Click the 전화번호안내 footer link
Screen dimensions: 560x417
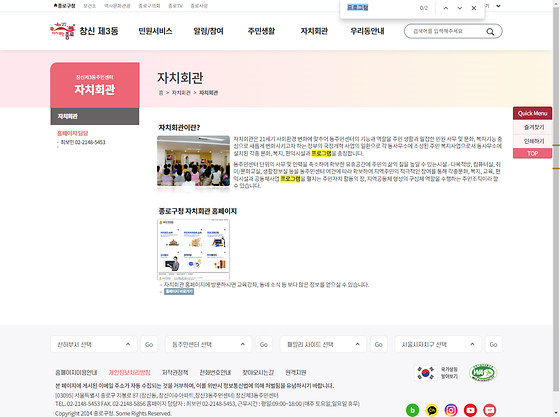[x=215, y=372]
